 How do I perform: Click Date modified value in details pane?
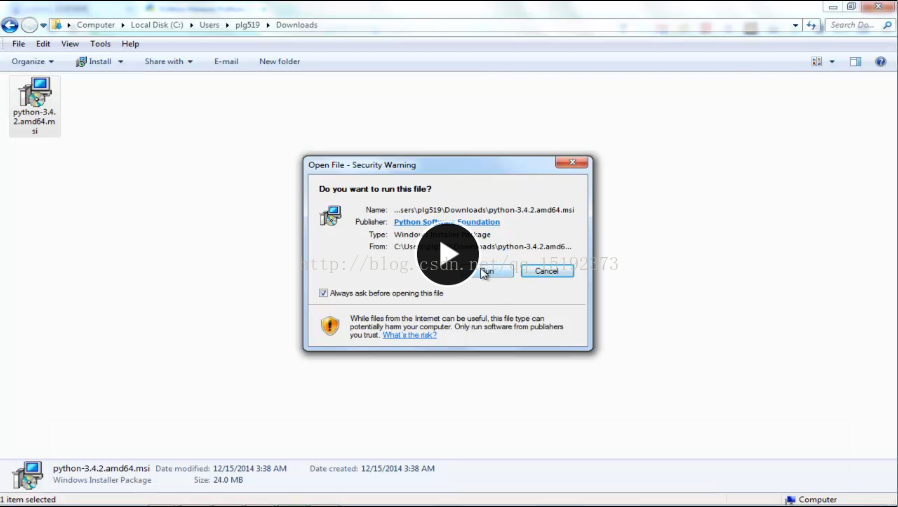click(x=250, y=468)
